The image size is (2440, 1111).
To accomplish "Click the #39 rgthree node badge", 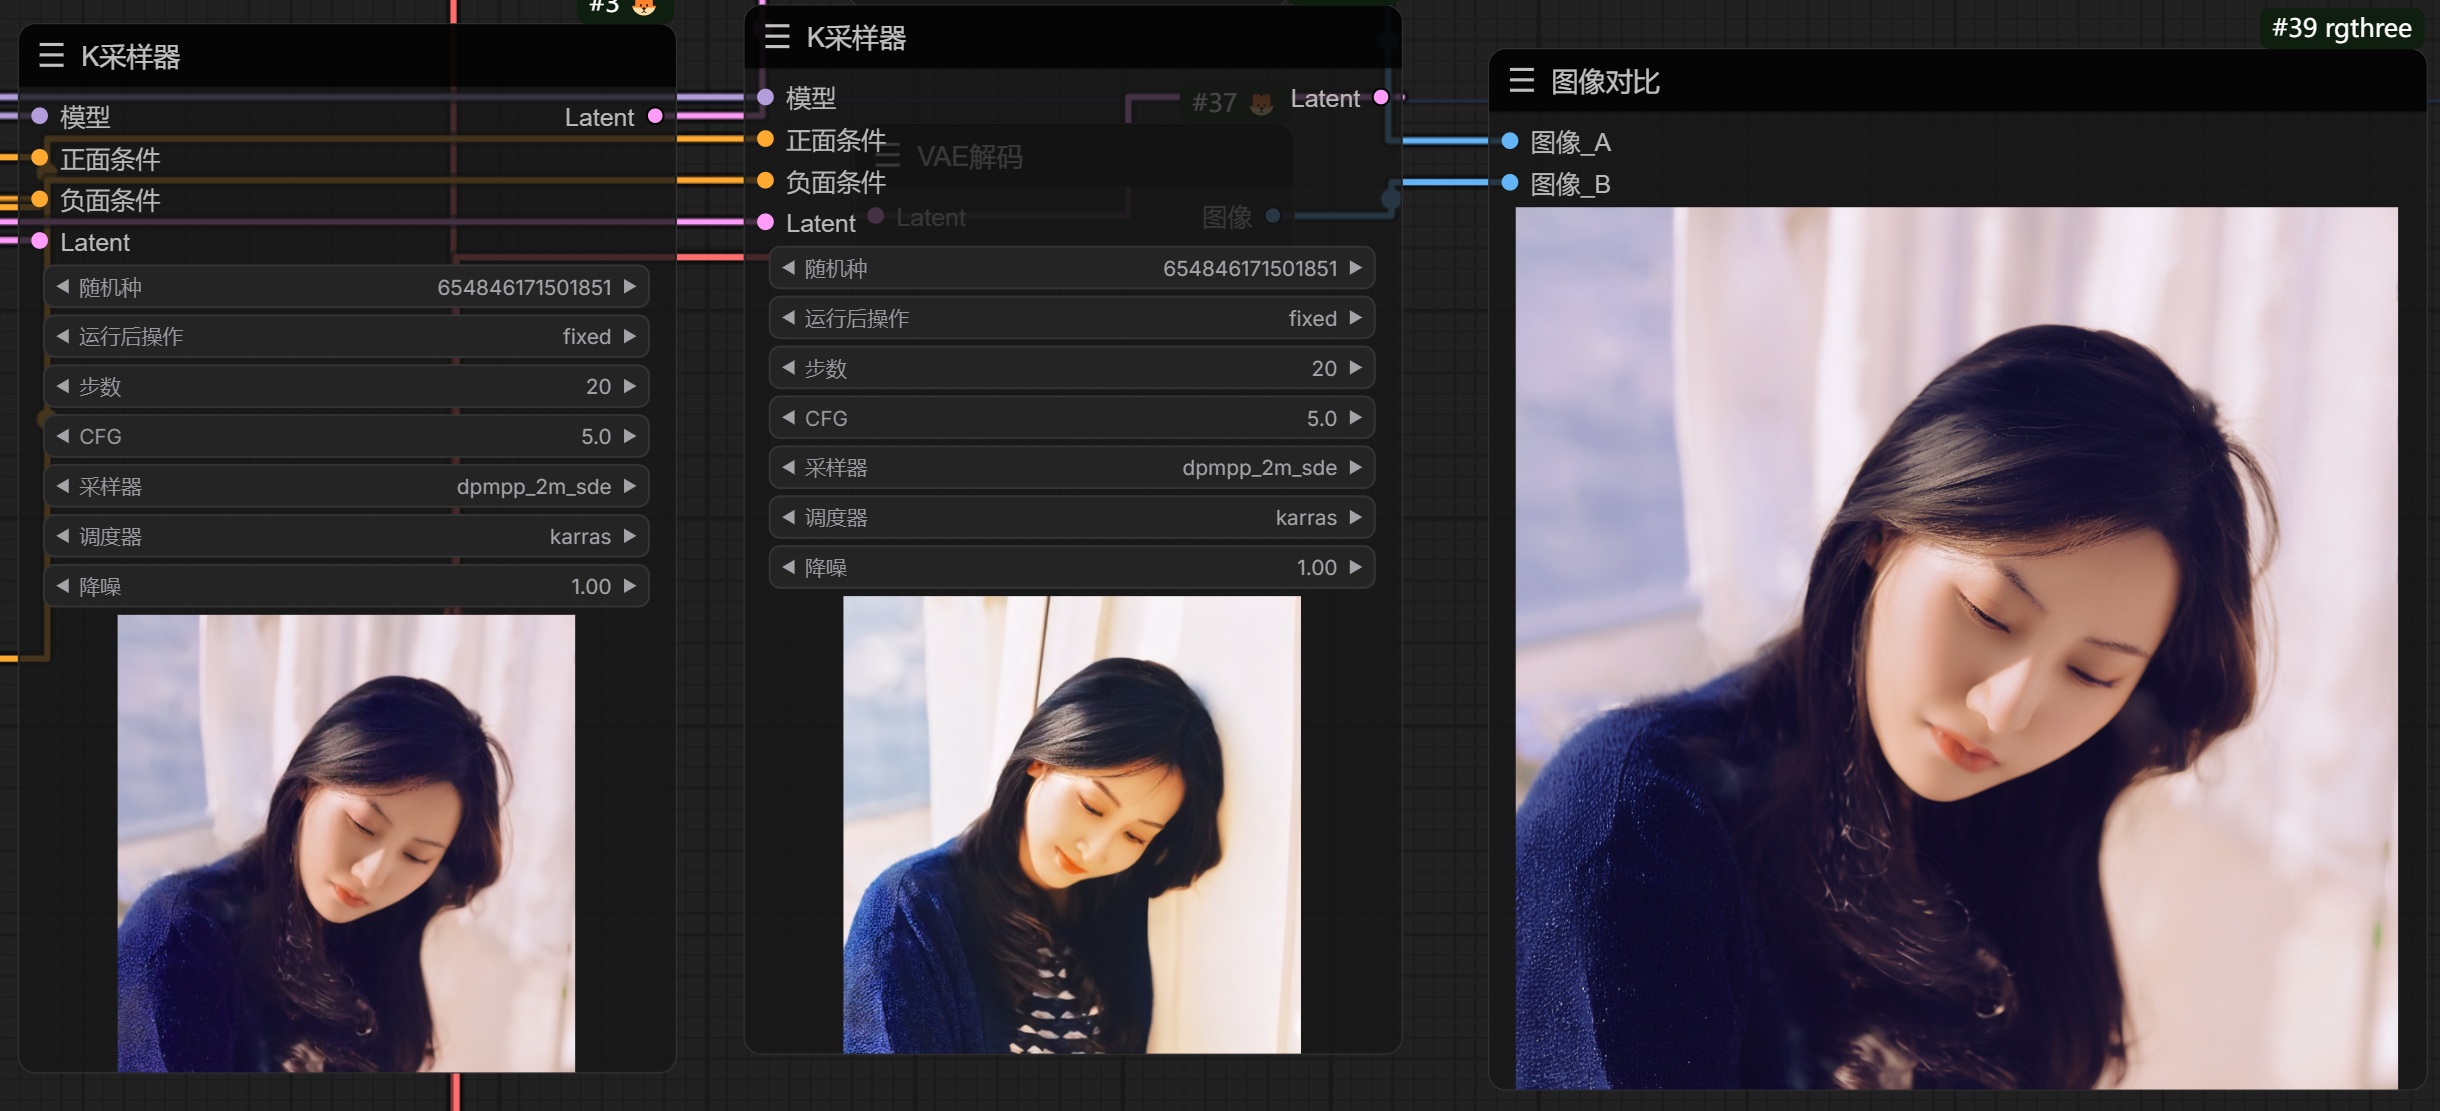I will tap(2341, 27).
